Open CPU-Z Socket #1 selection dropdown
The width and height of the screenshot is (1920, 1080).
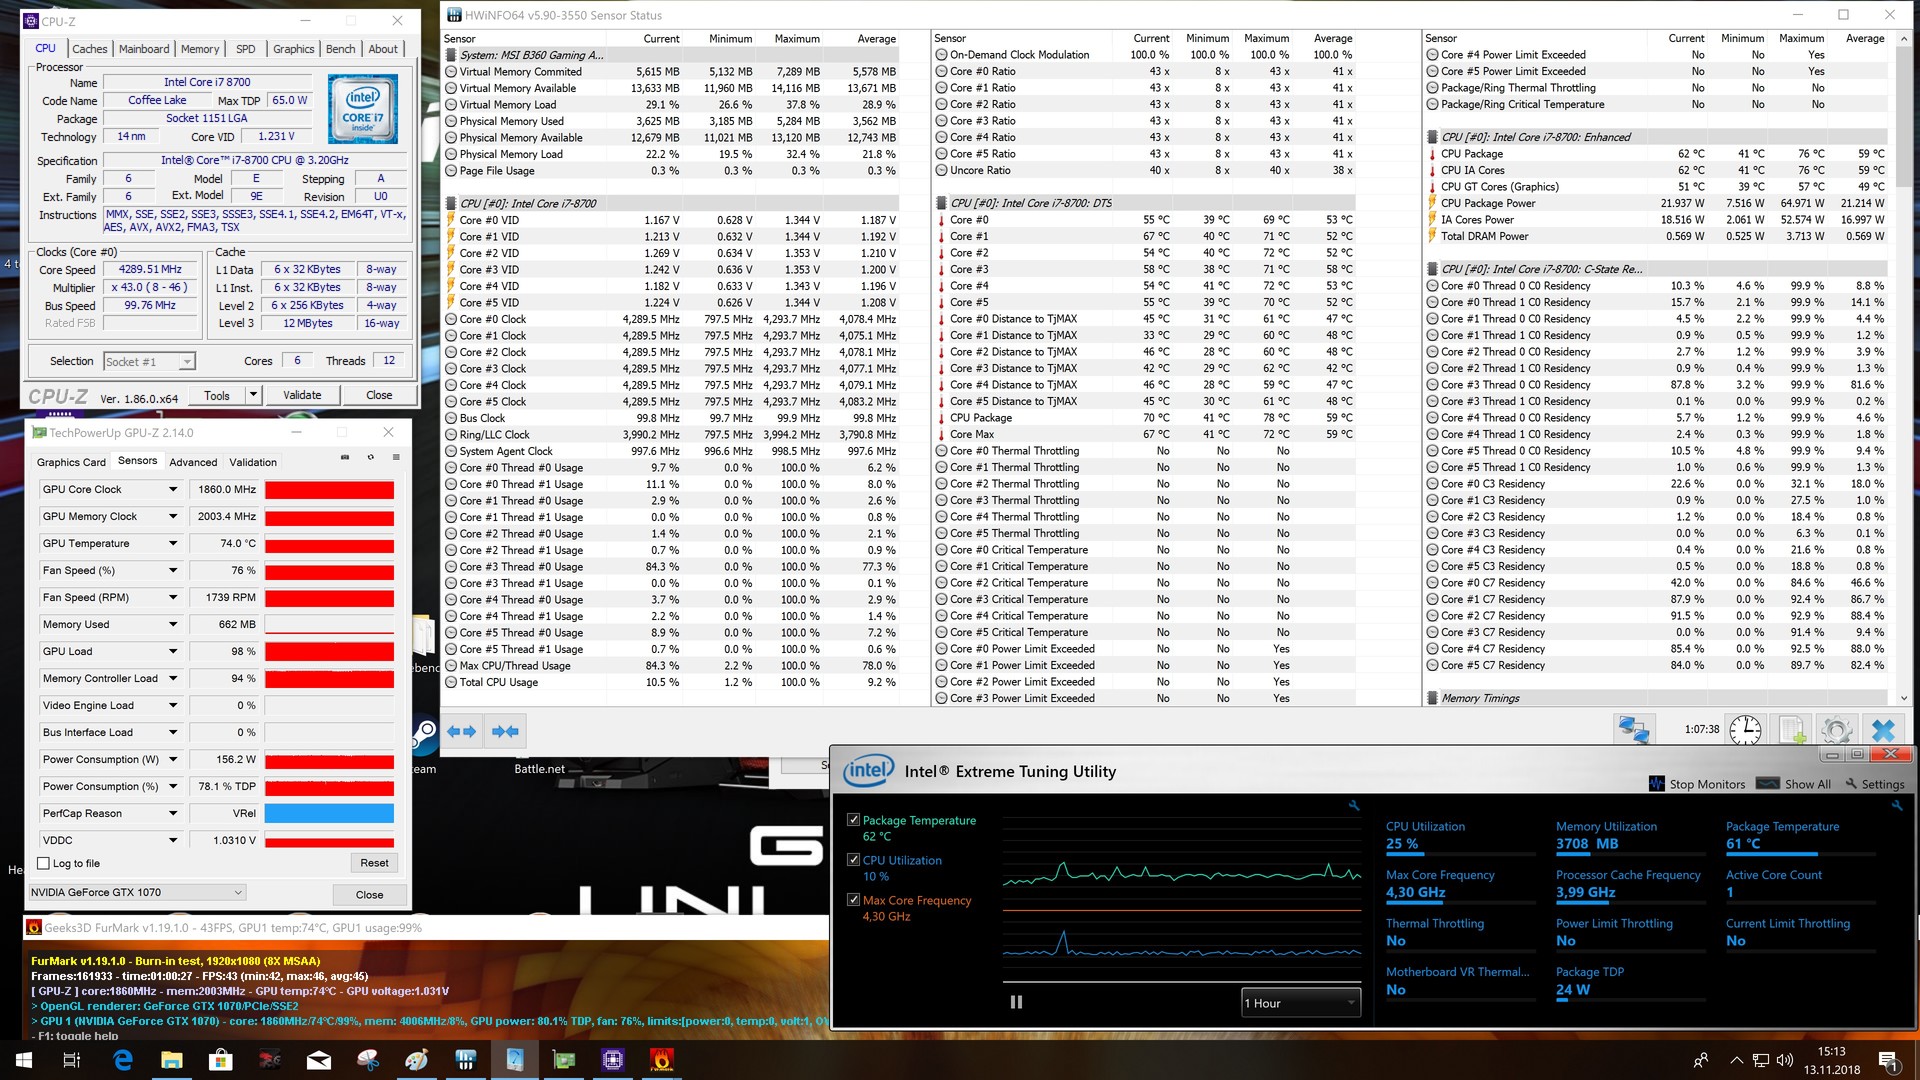click(149, 361)
